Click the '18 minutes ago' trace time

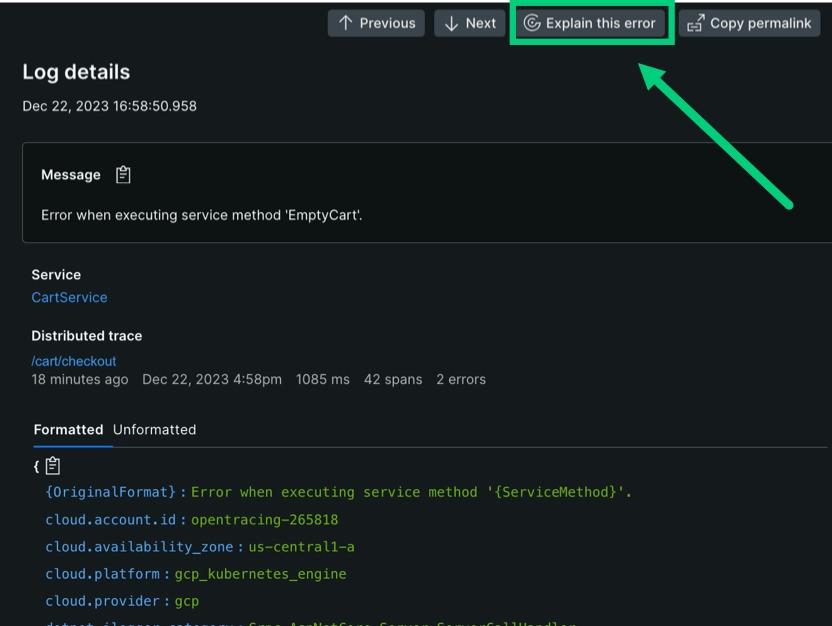[x=80, y=379]
